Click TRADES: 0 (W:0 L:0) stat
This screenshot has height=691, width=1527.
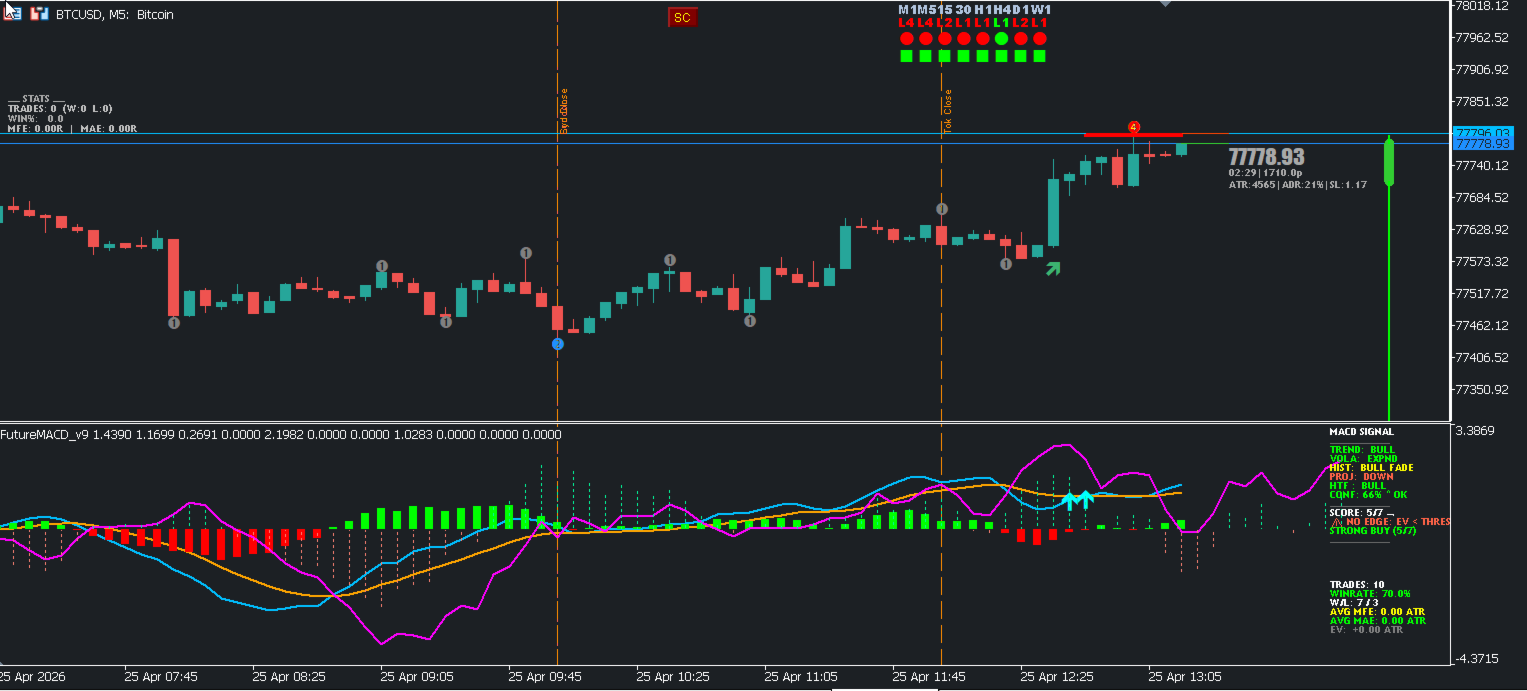[60, 108]
